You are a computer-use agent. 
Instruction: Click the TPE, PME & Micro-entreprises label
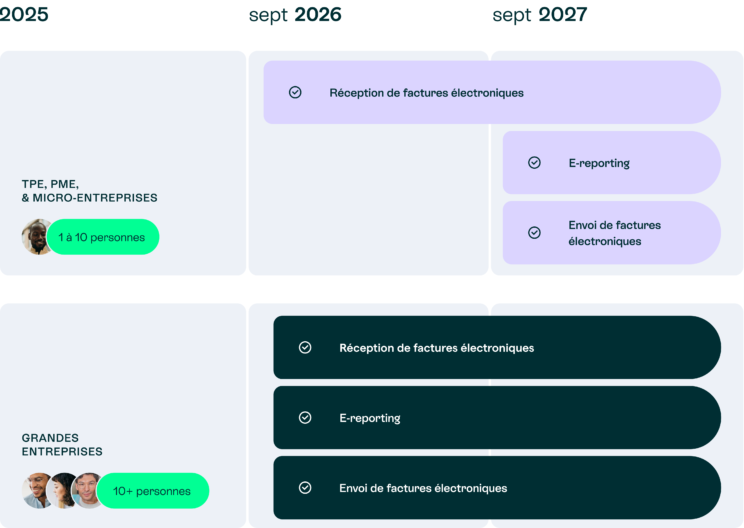89,191
